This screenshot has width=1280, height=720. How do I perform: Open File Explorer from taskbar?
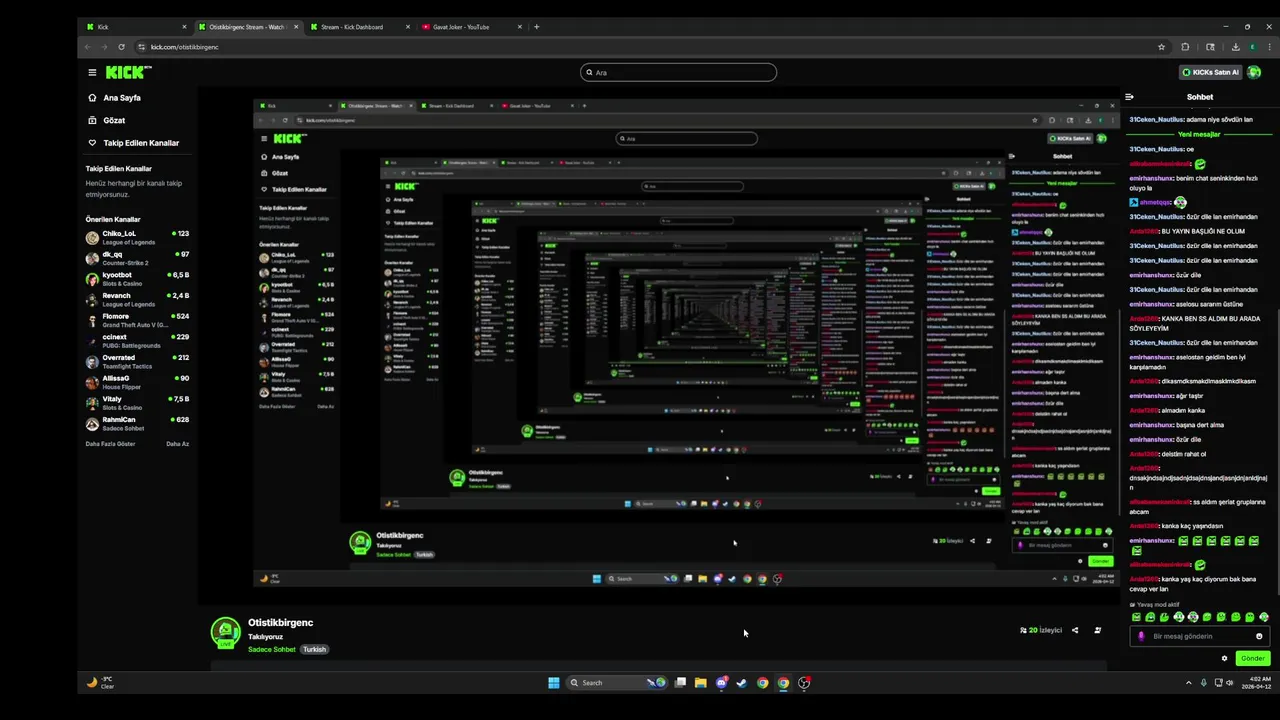pyautogui.click(x=701, y=683)
